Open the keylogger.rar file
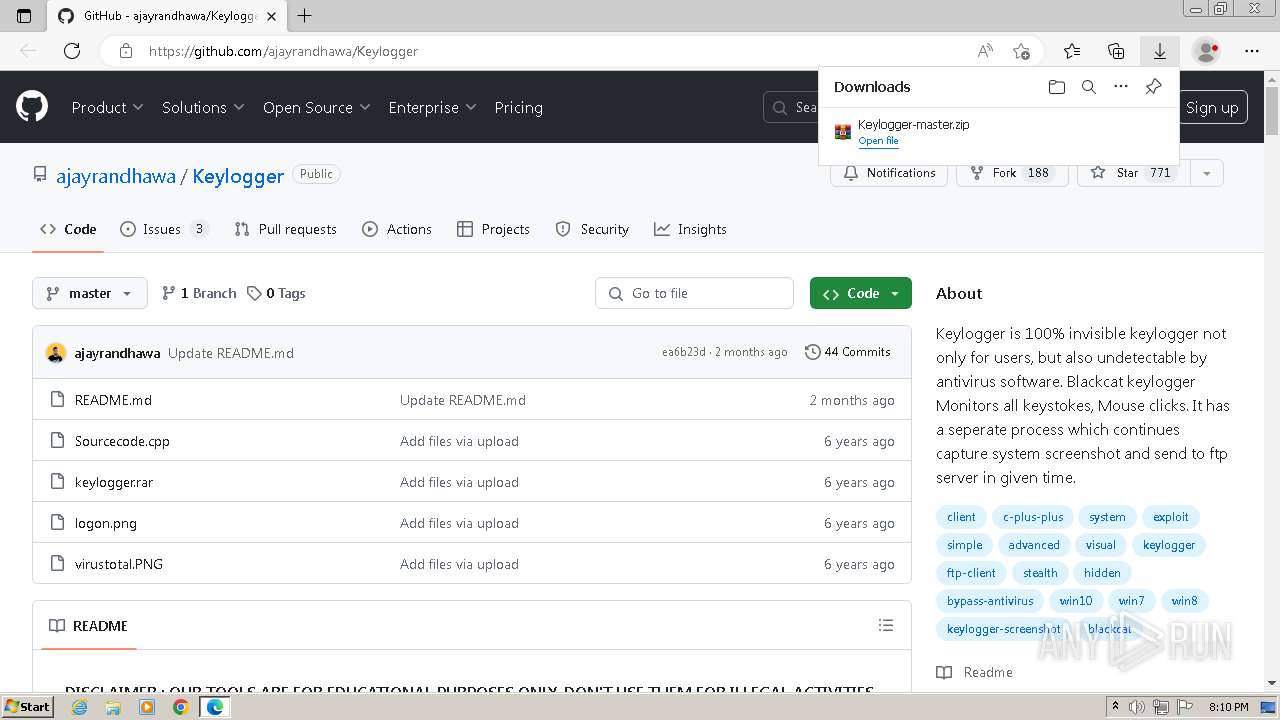 click(114, 482)
